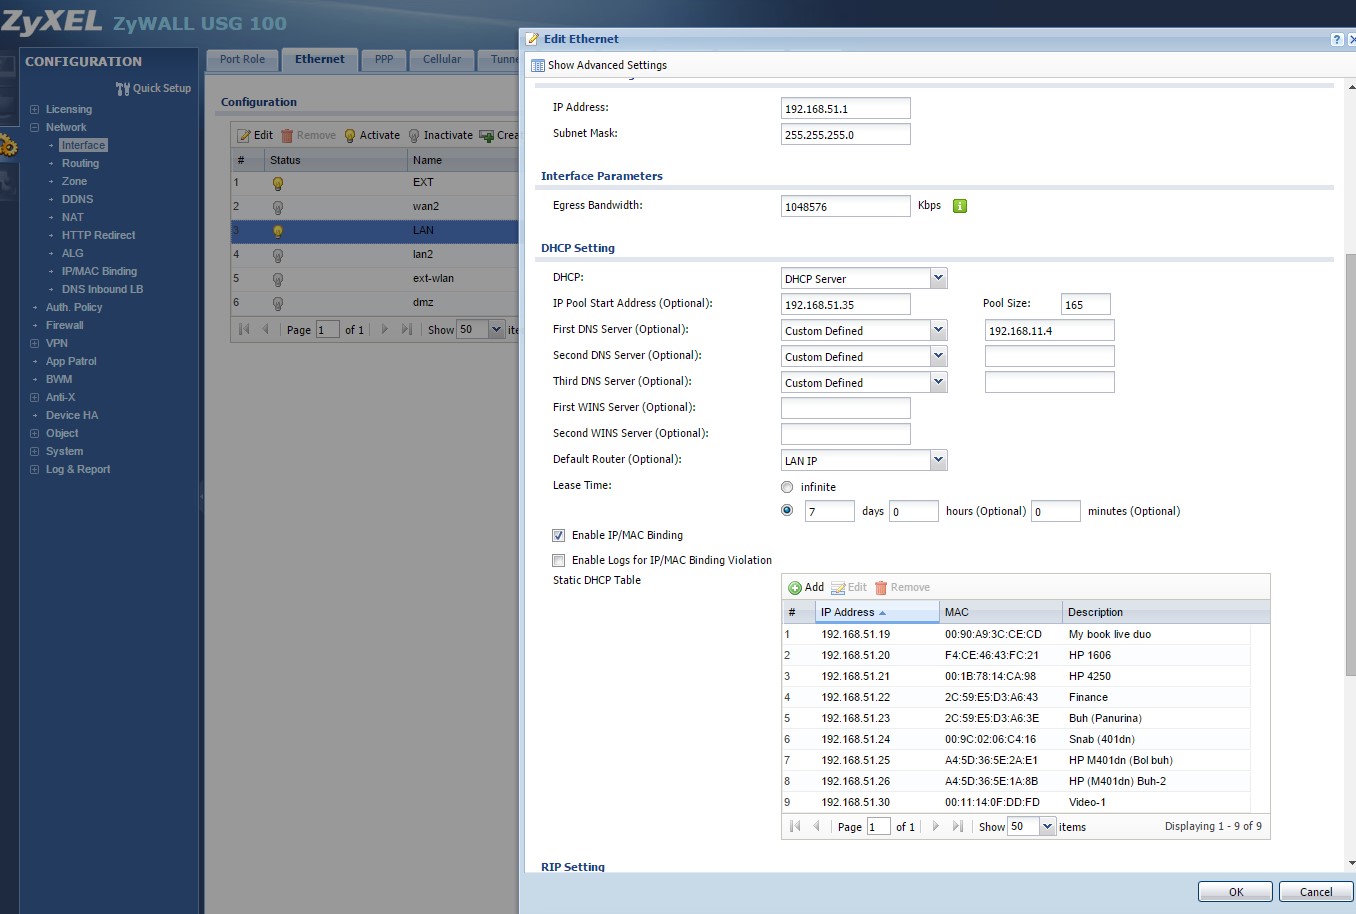
Task: Click Show Advanced Settings
Action: pyautogui.click(x=599, y=65)
